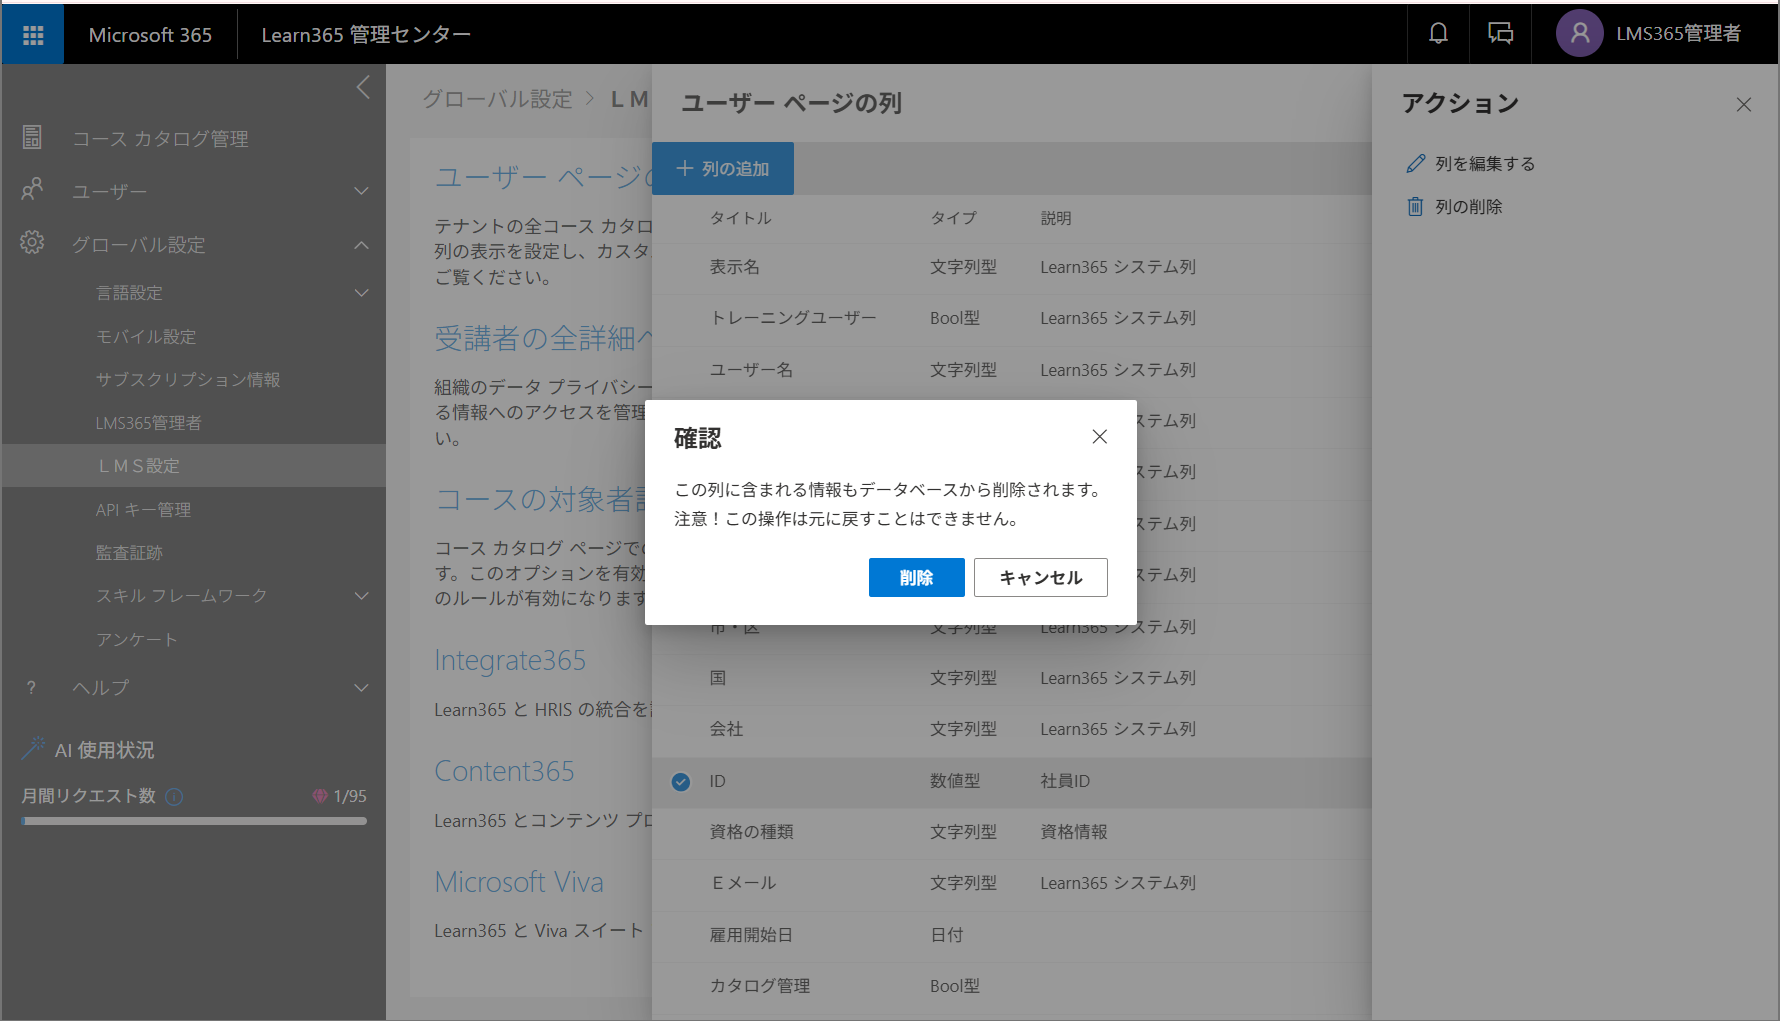The height and width of the screenshot is (1021, 1780).
Task: Click the グローバル設定 gear icon
Action: point(32,243)
